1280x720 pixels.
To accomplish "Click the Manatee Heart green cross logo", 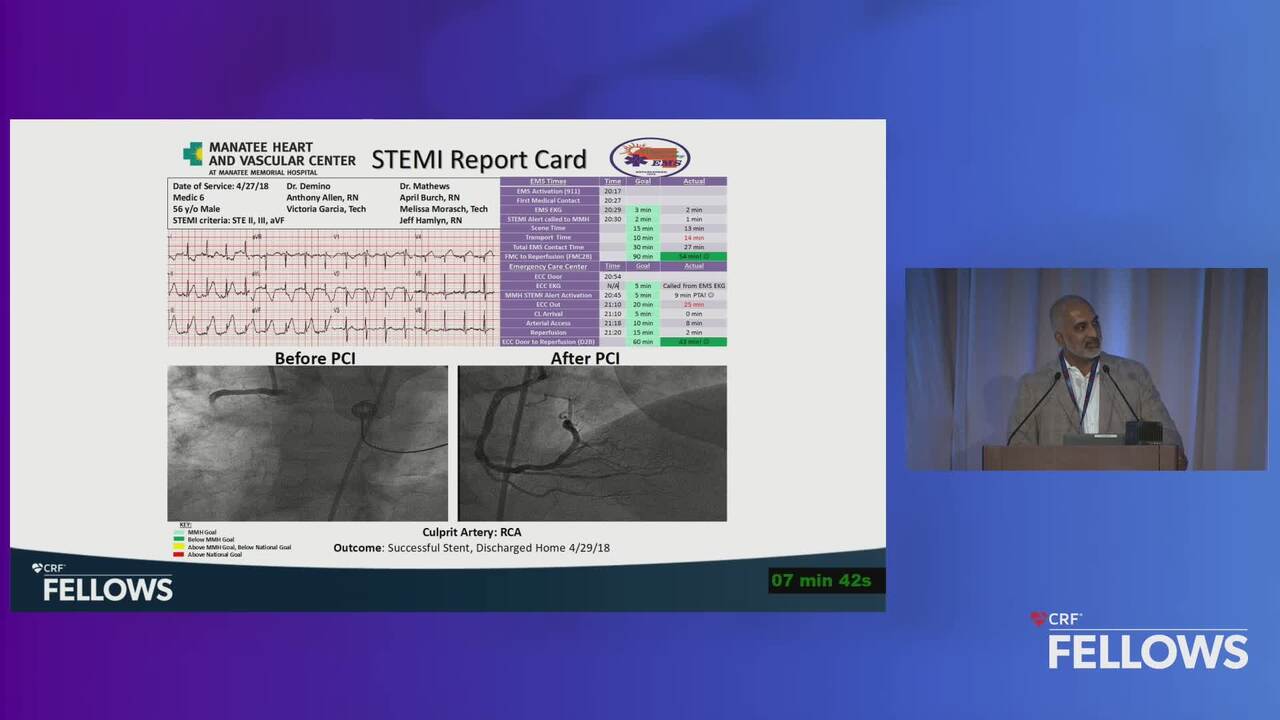I will pyautogui.click(x=192, y=153).
